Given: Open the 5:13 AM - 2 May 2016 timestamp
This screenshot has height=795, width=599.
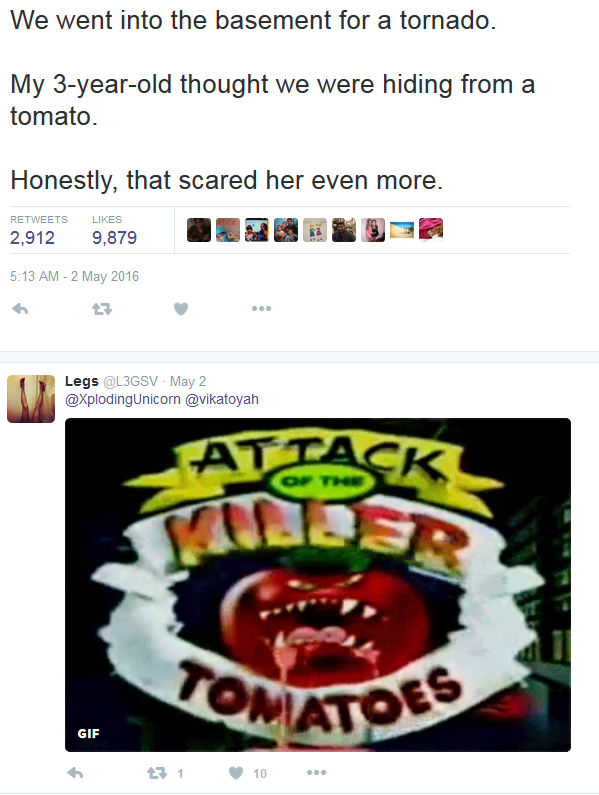Looking at the screenshot, I should [x=75, y=276].
